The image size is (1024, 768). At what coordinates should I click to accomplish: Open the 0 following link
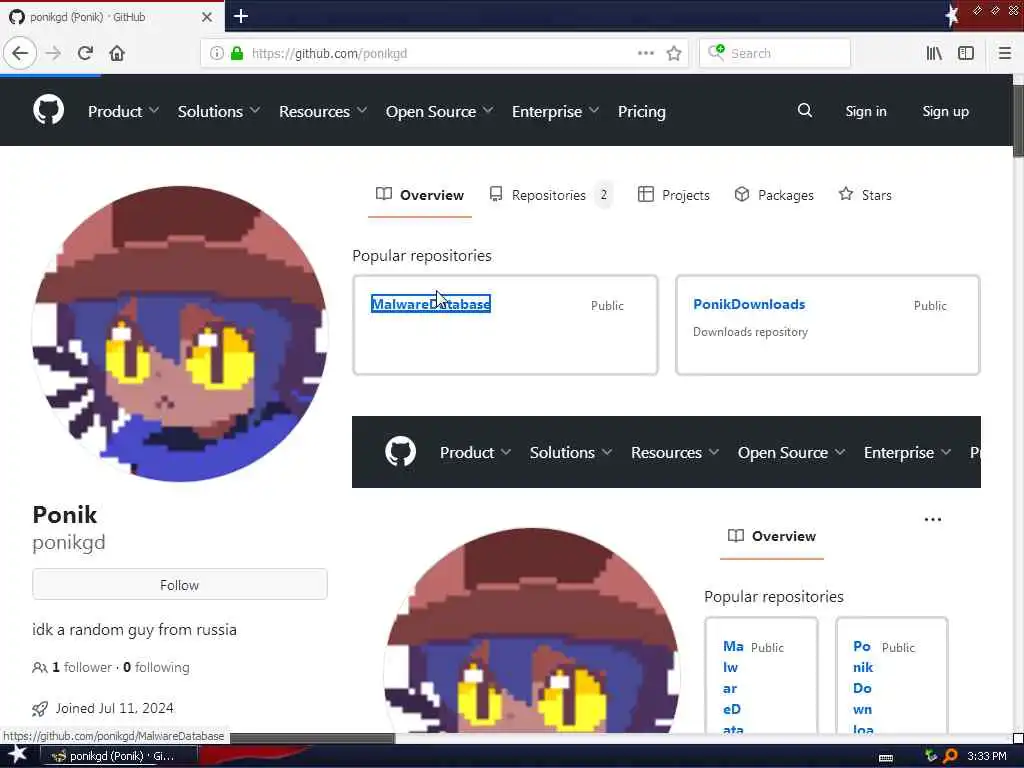click(156, 667)
